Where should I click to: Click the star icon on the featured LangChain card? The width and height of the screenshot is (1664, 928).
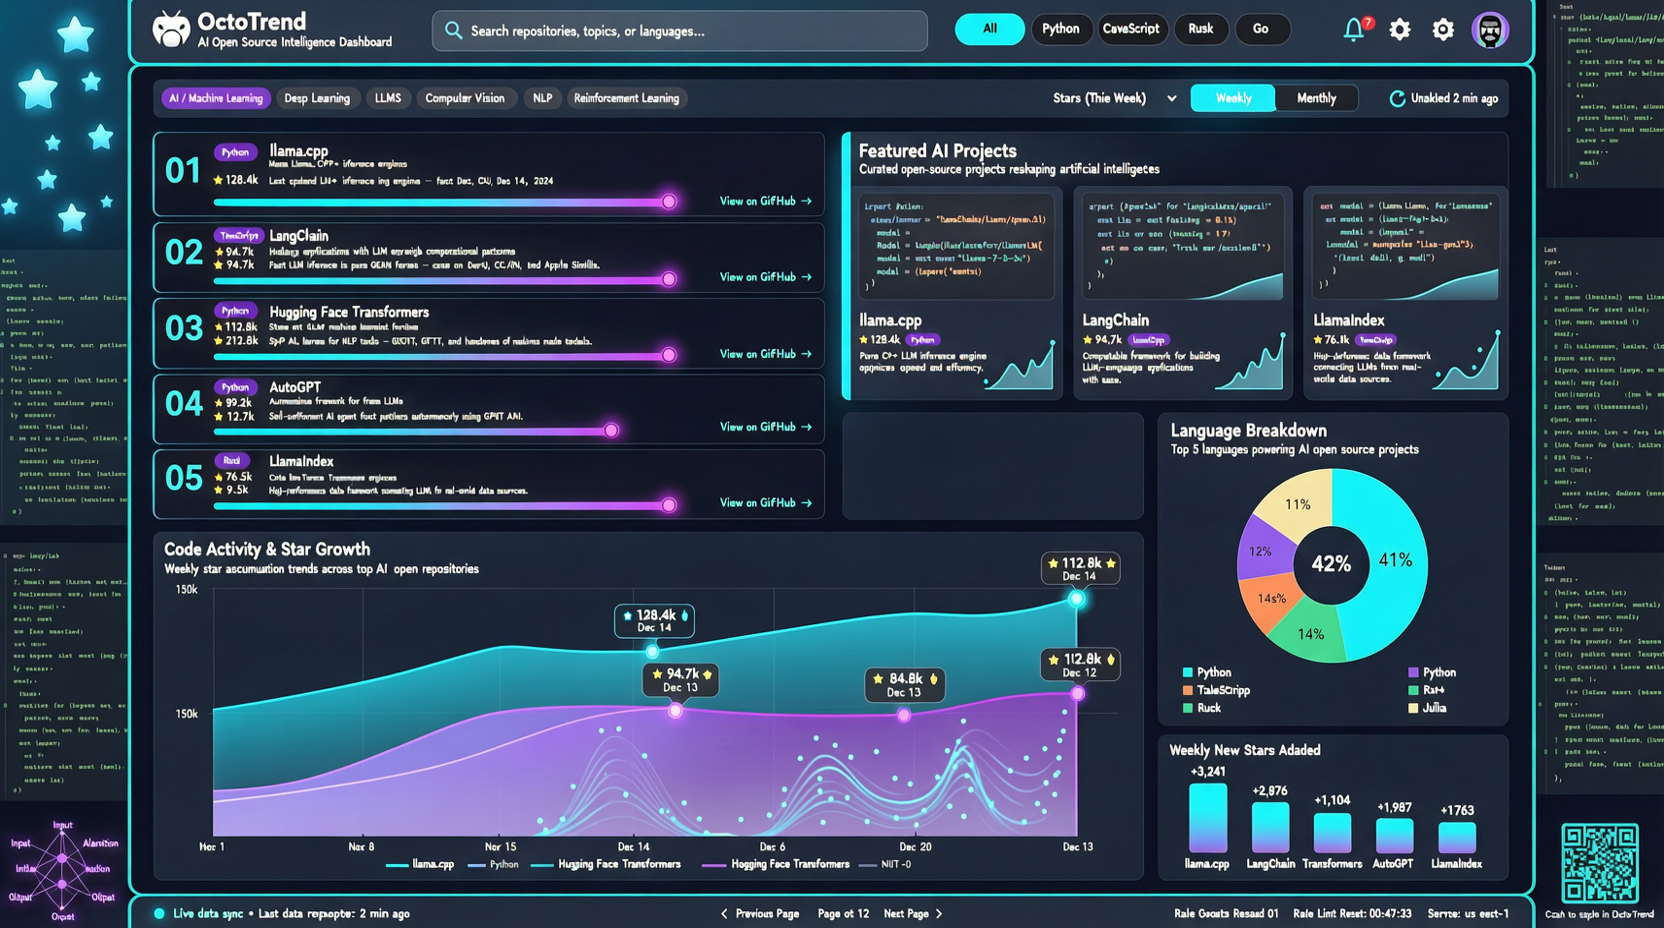tap(1088, 340)
